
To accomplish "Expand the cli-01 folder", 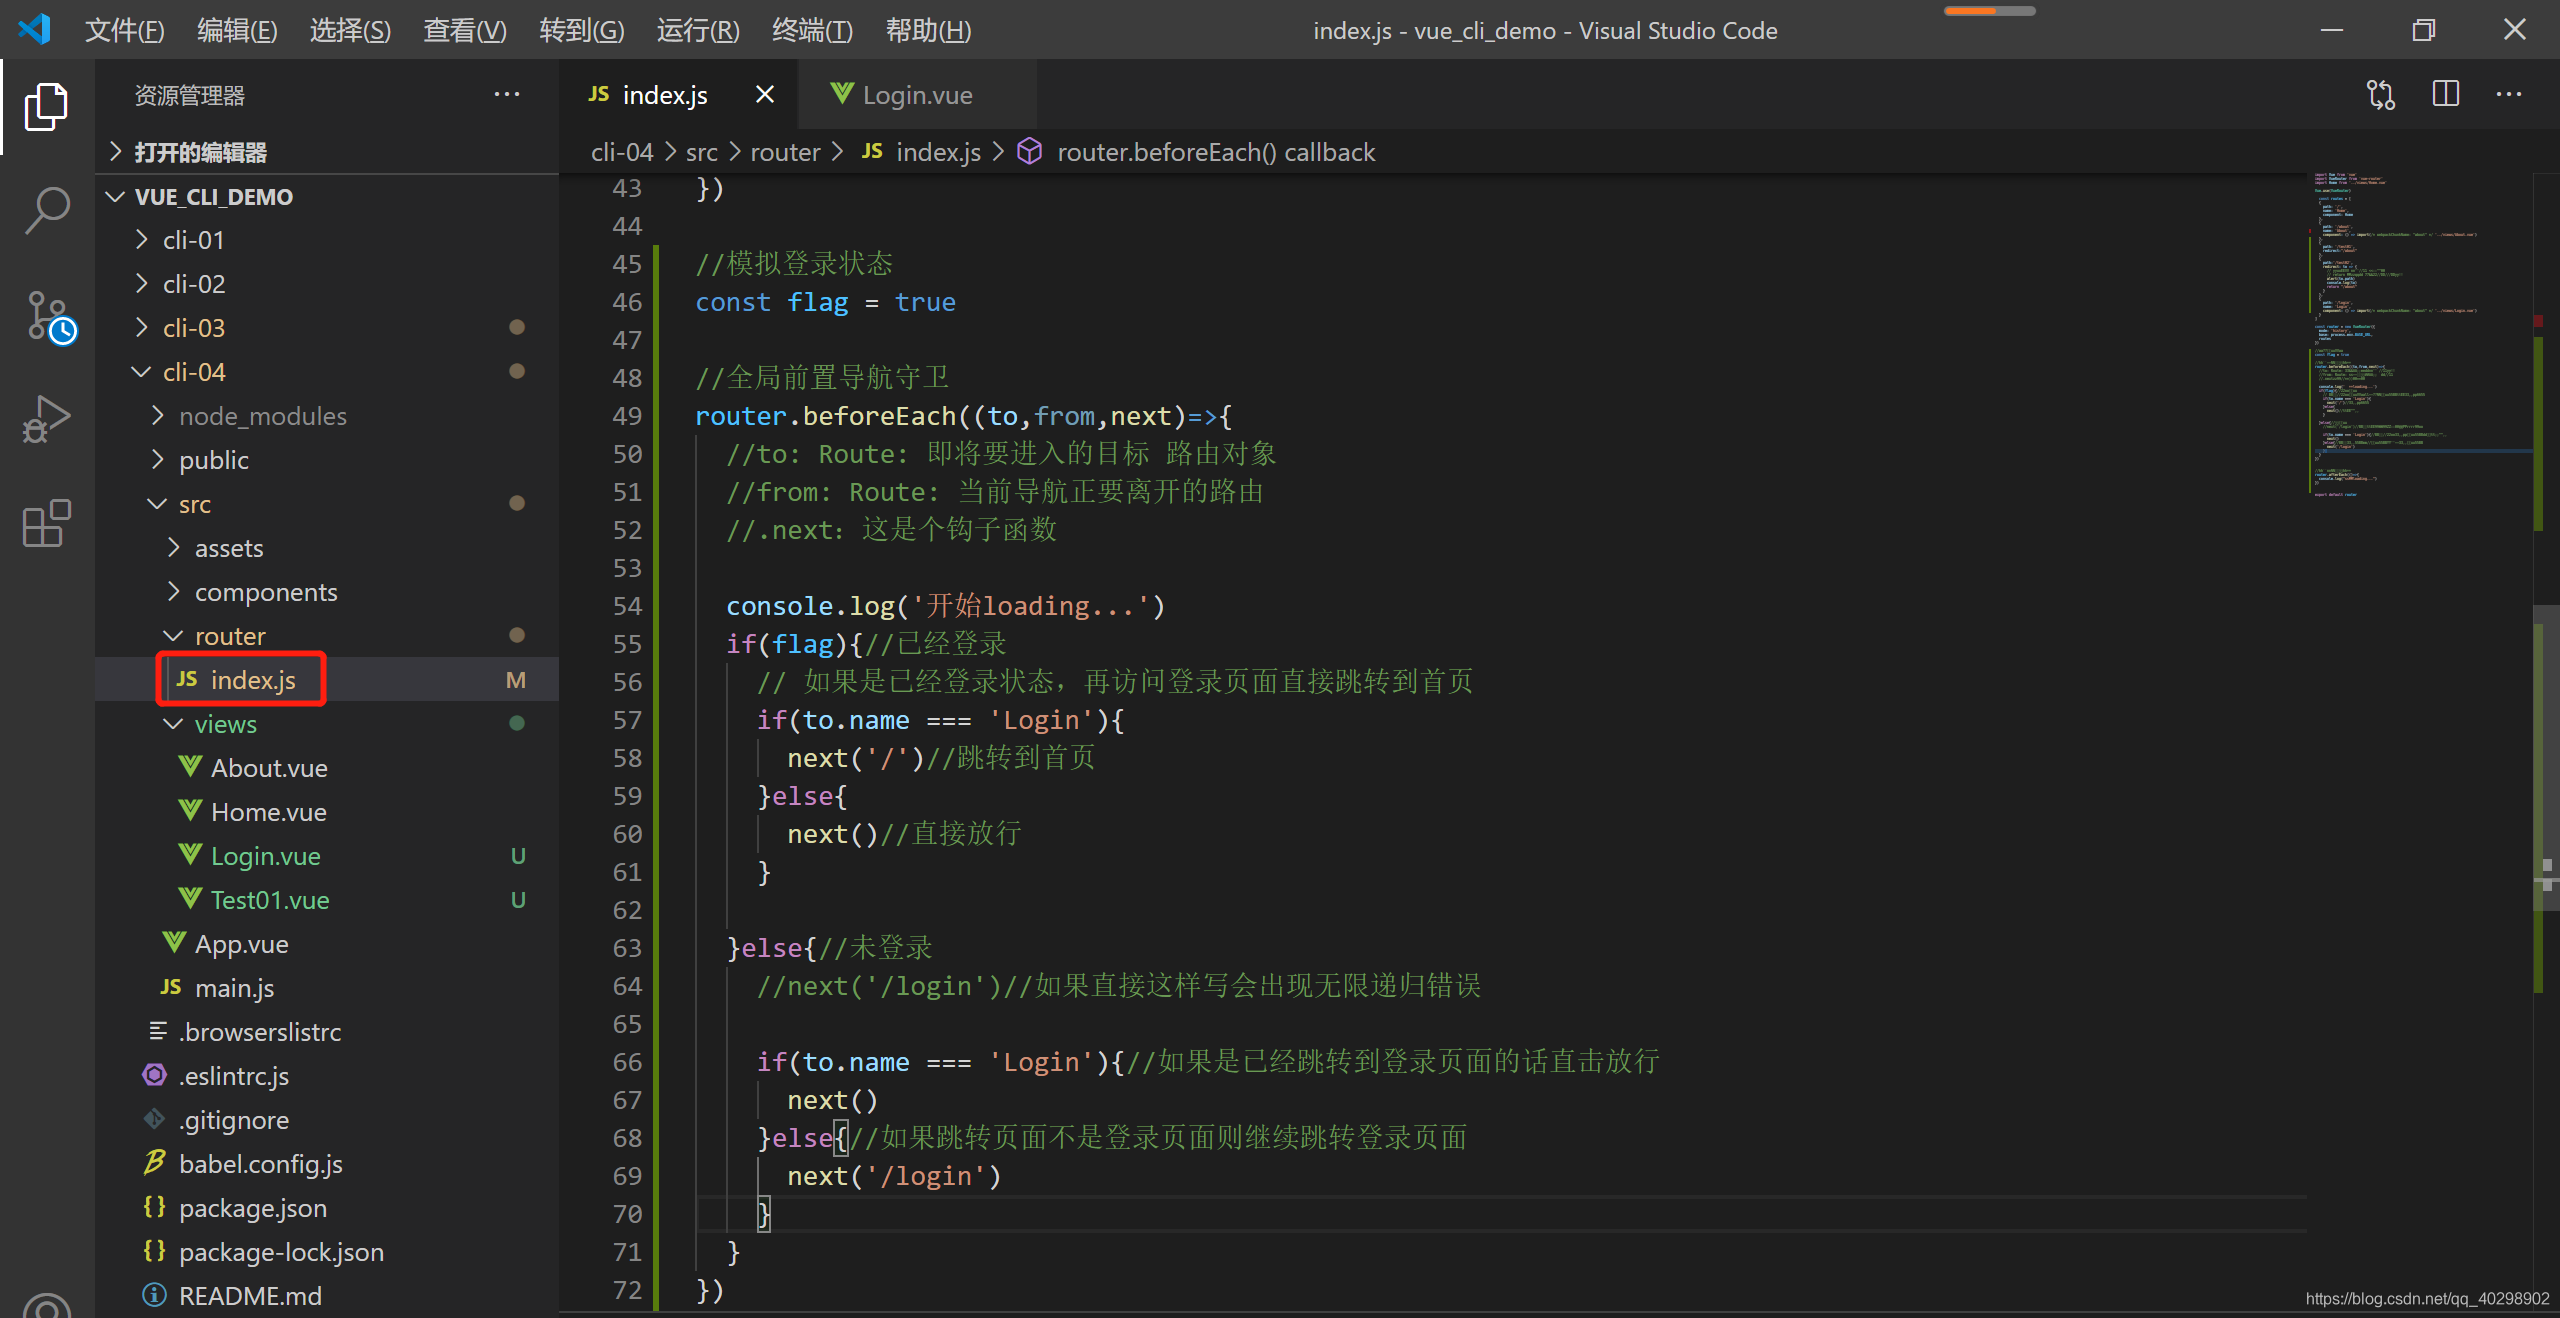I will [x=142, y=240].
